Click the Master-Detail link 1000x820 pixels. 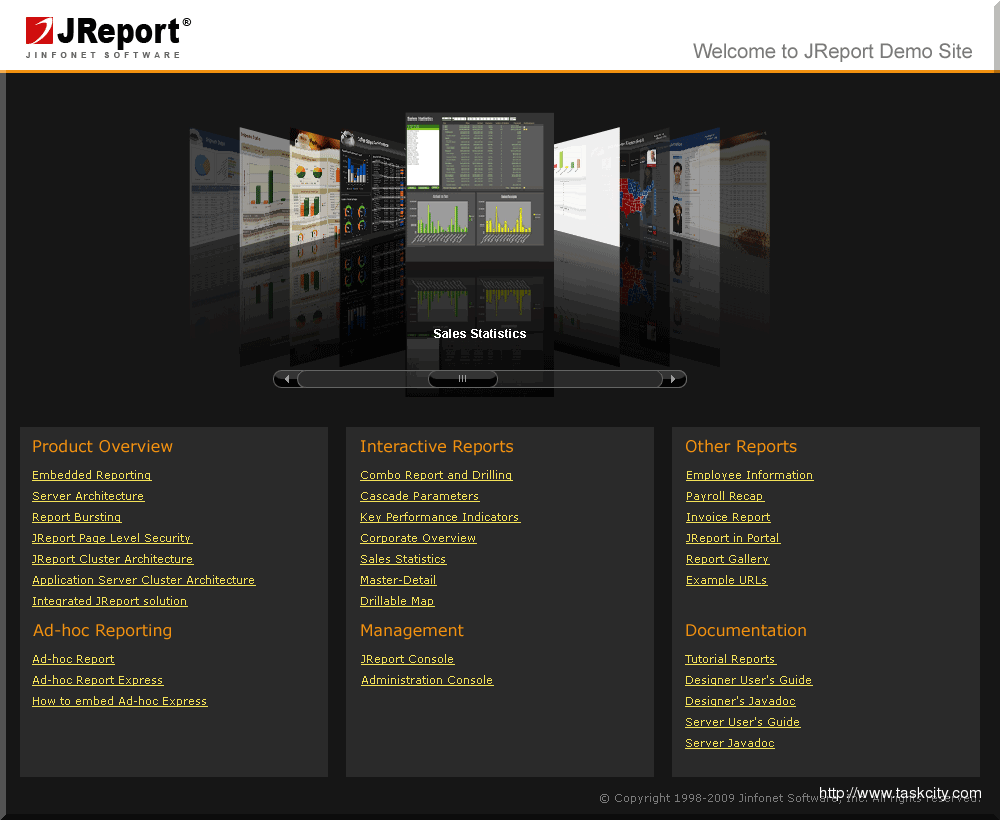pyautogui.click(x=398, y=580)
